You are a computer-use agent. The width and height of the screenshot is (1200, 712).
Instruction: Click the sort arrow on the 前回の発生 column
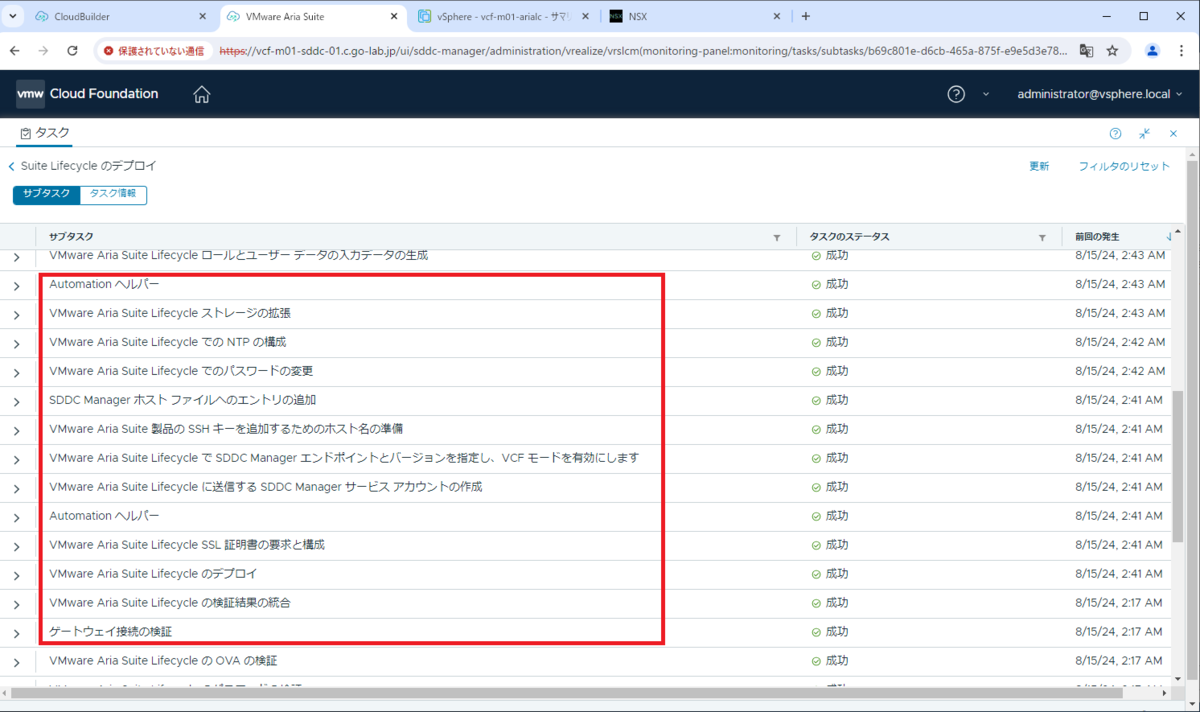point(1170,237)
